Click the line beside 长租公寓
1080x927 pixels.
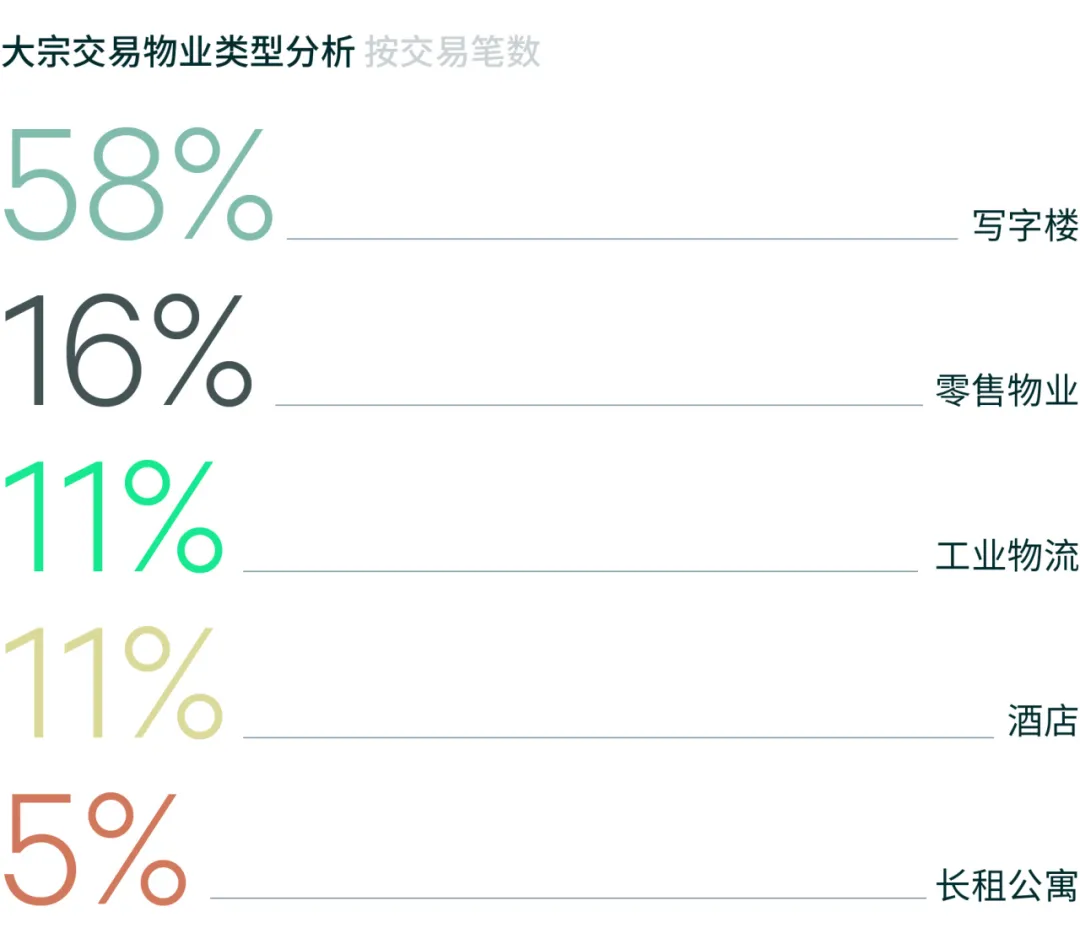pyautogui.click(x=568, y=897)
